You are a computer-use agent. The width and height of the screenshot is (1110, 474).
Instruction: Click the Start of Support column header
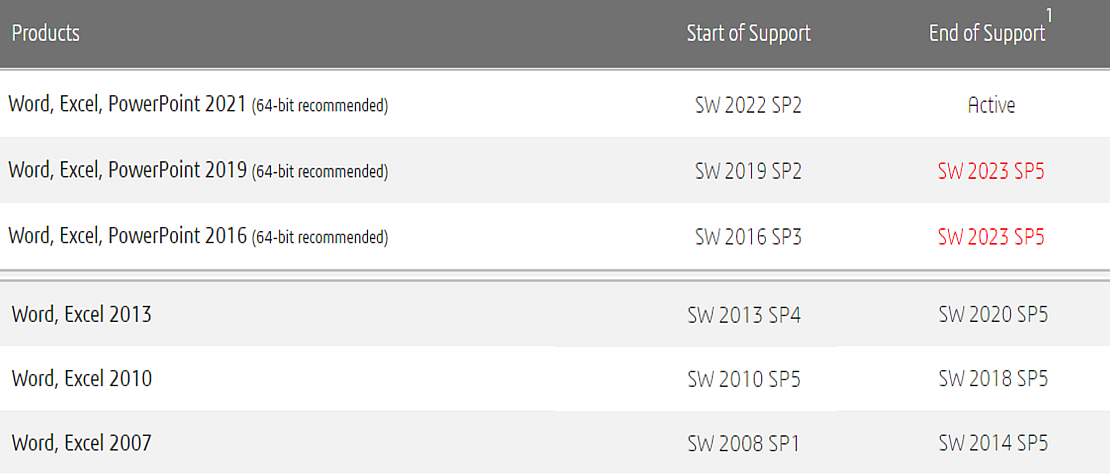pos(749,33)
